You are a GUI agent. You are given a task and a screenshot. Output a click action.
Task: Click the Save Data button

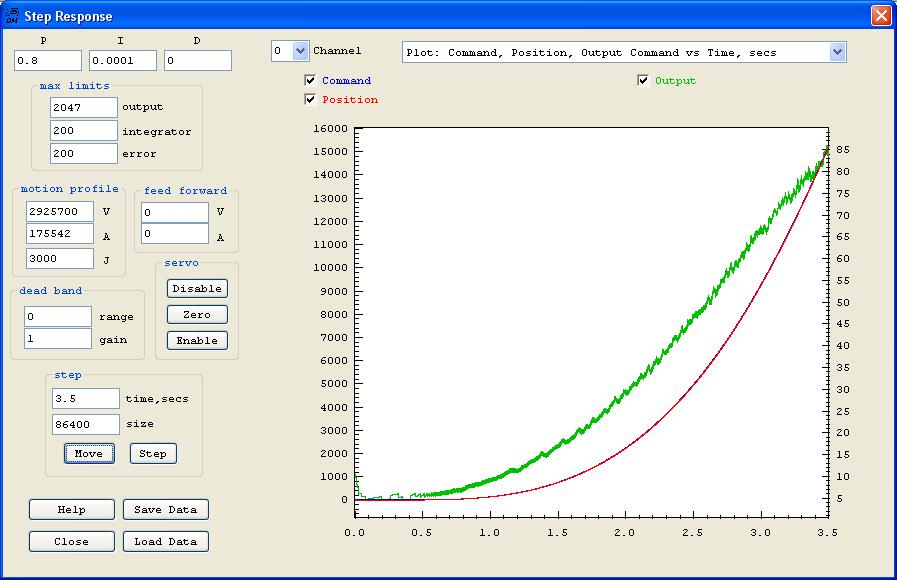click(x=167, y=510)
